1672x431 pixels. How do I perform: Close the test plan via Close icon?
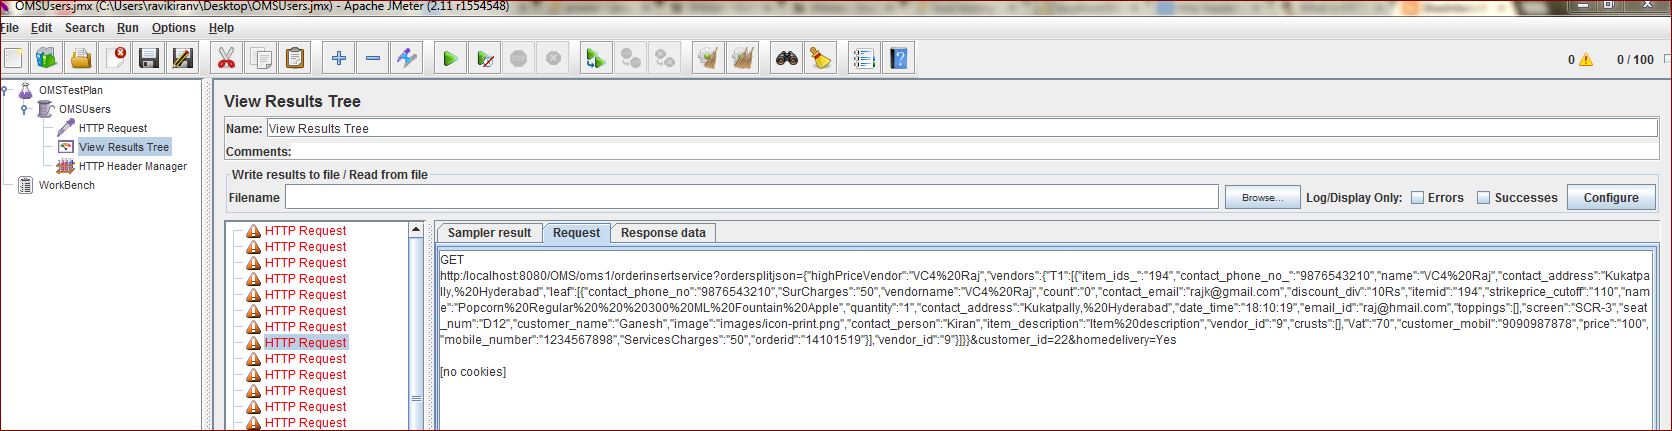115,59
